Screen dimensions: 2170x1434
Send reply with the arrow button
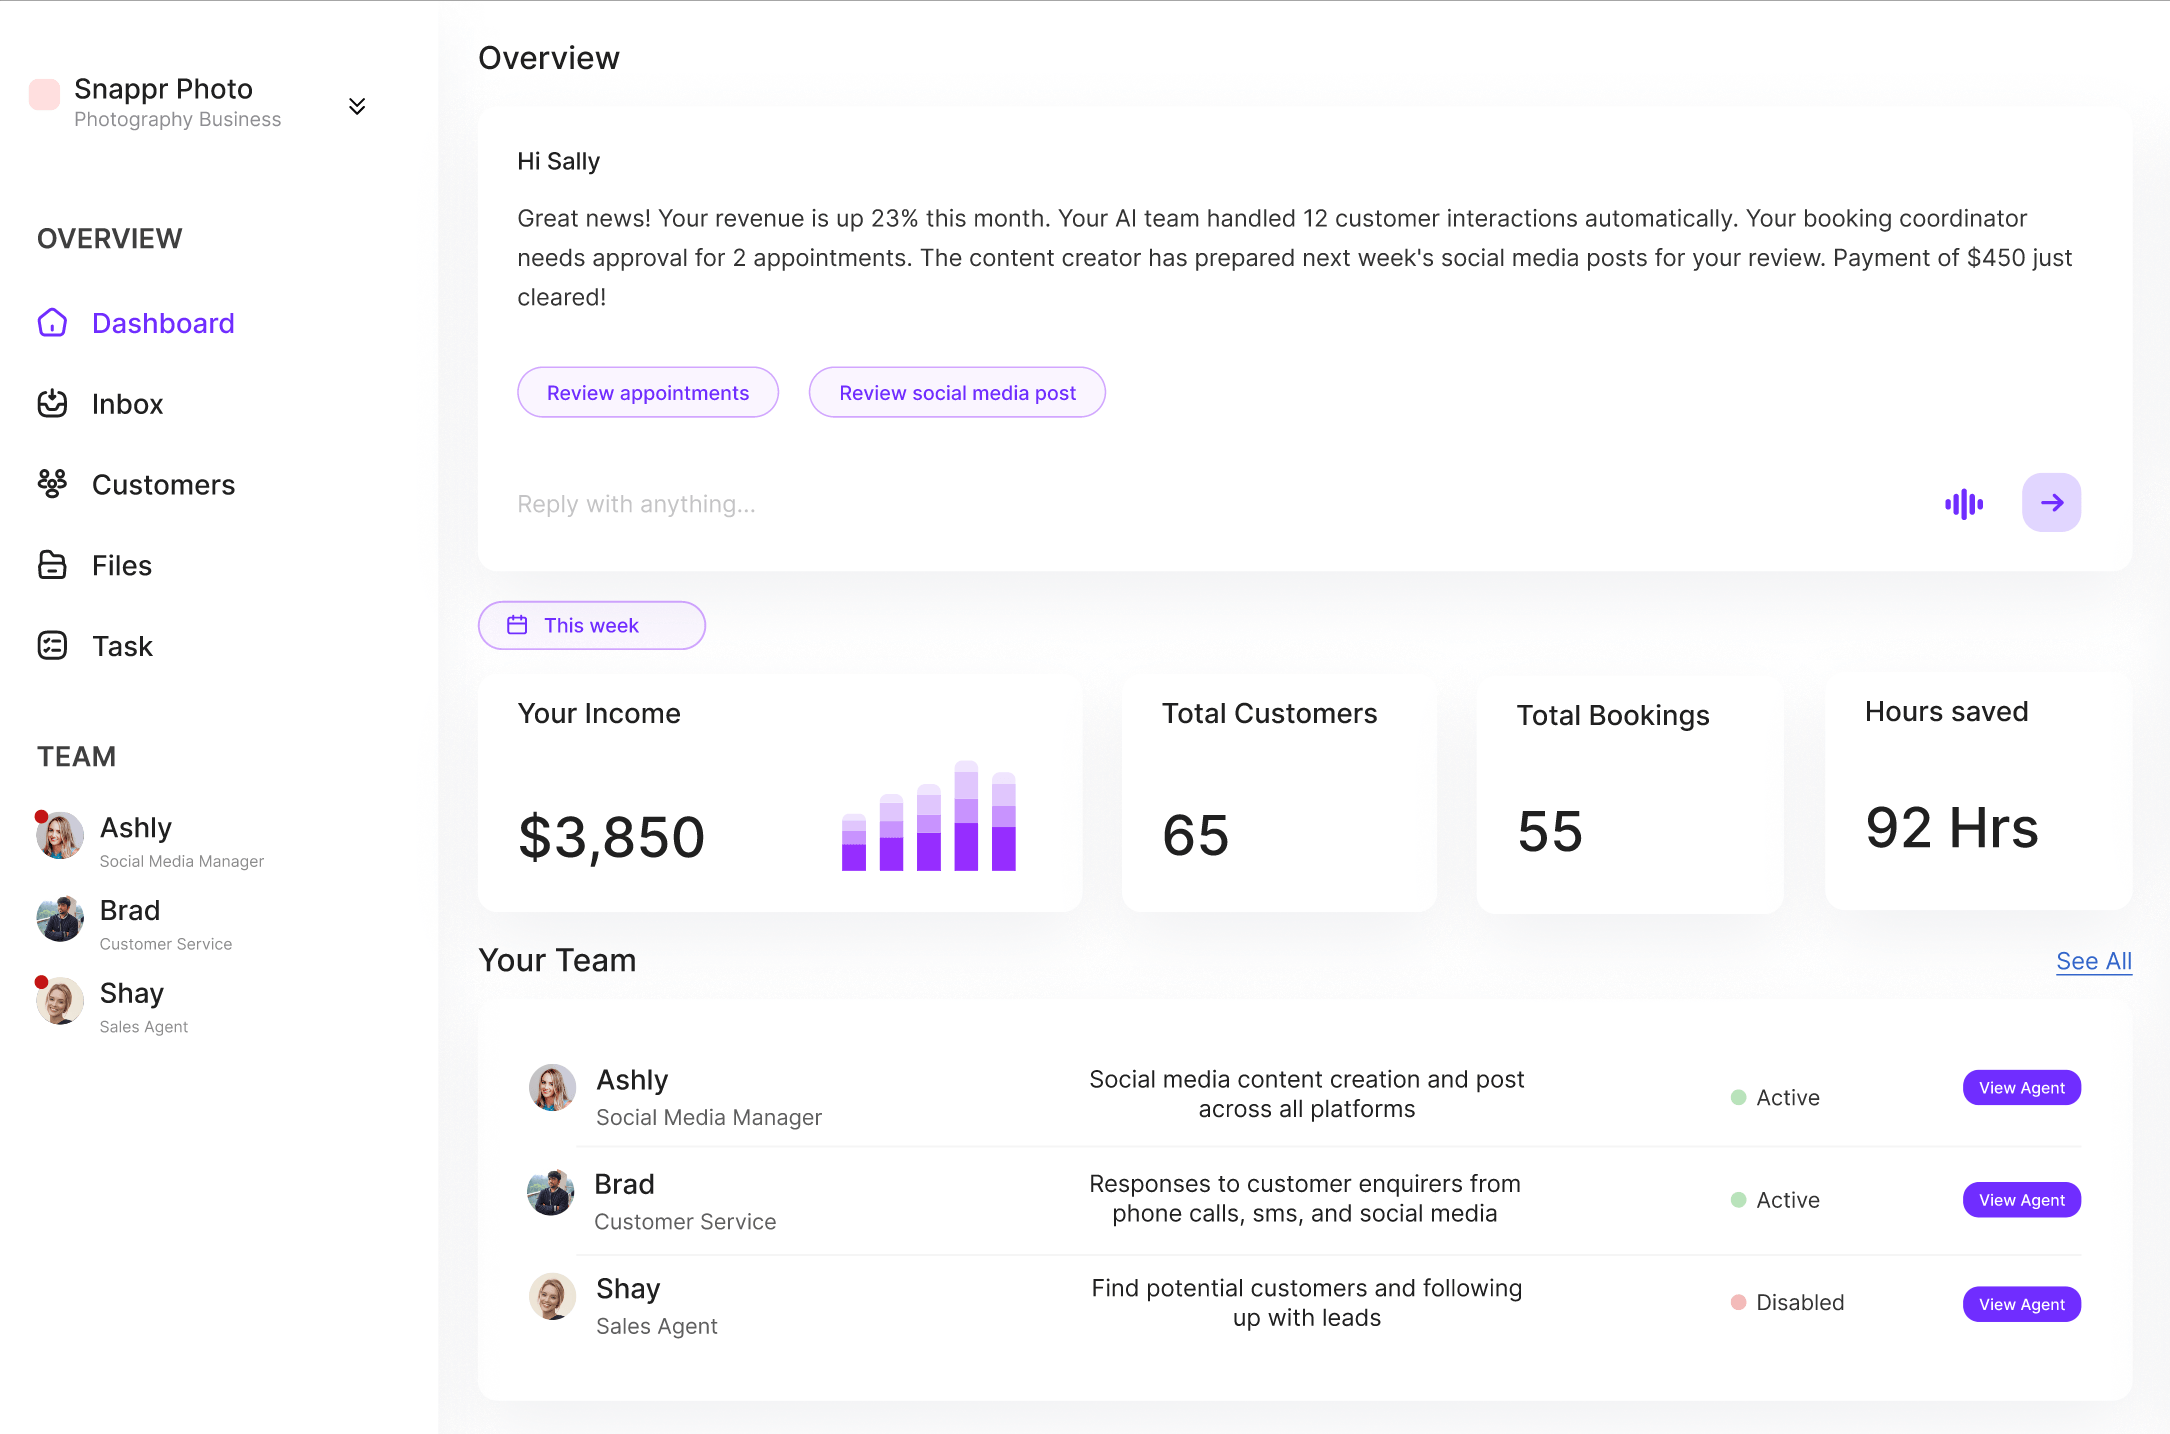(x=2050, y=503)
